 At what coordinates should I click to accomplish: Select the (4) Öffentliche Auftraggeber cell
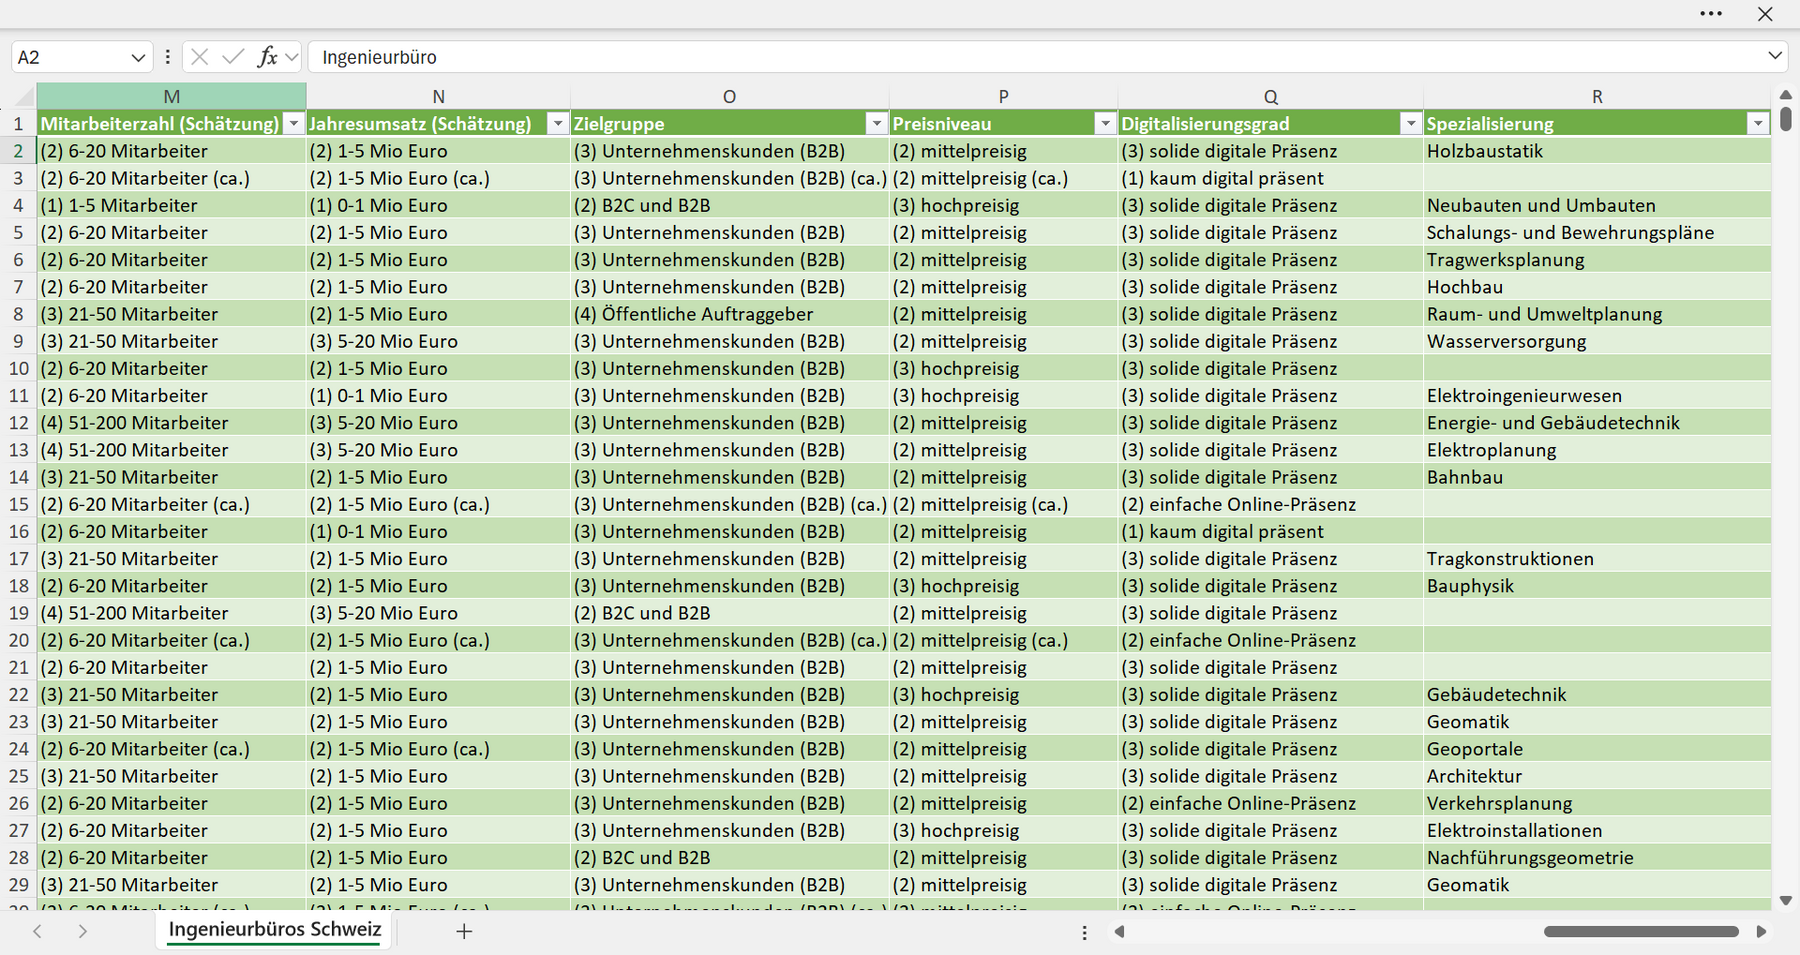click(729, 314)
